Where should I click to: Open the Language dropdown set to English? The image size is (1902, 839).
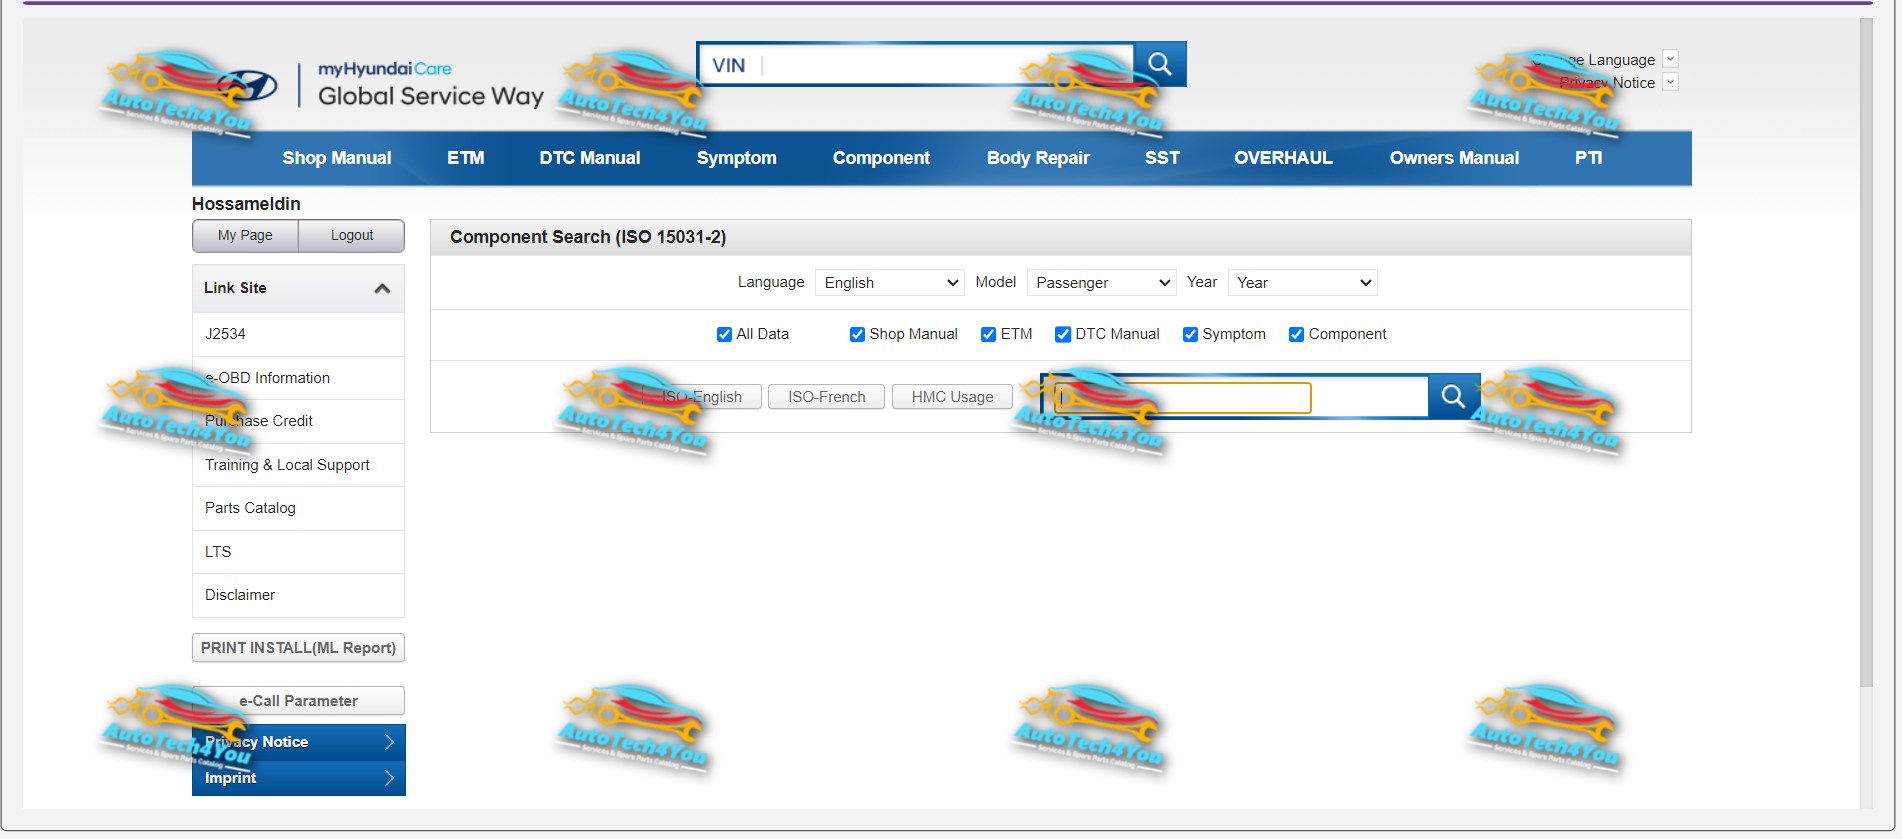[889, 283]
